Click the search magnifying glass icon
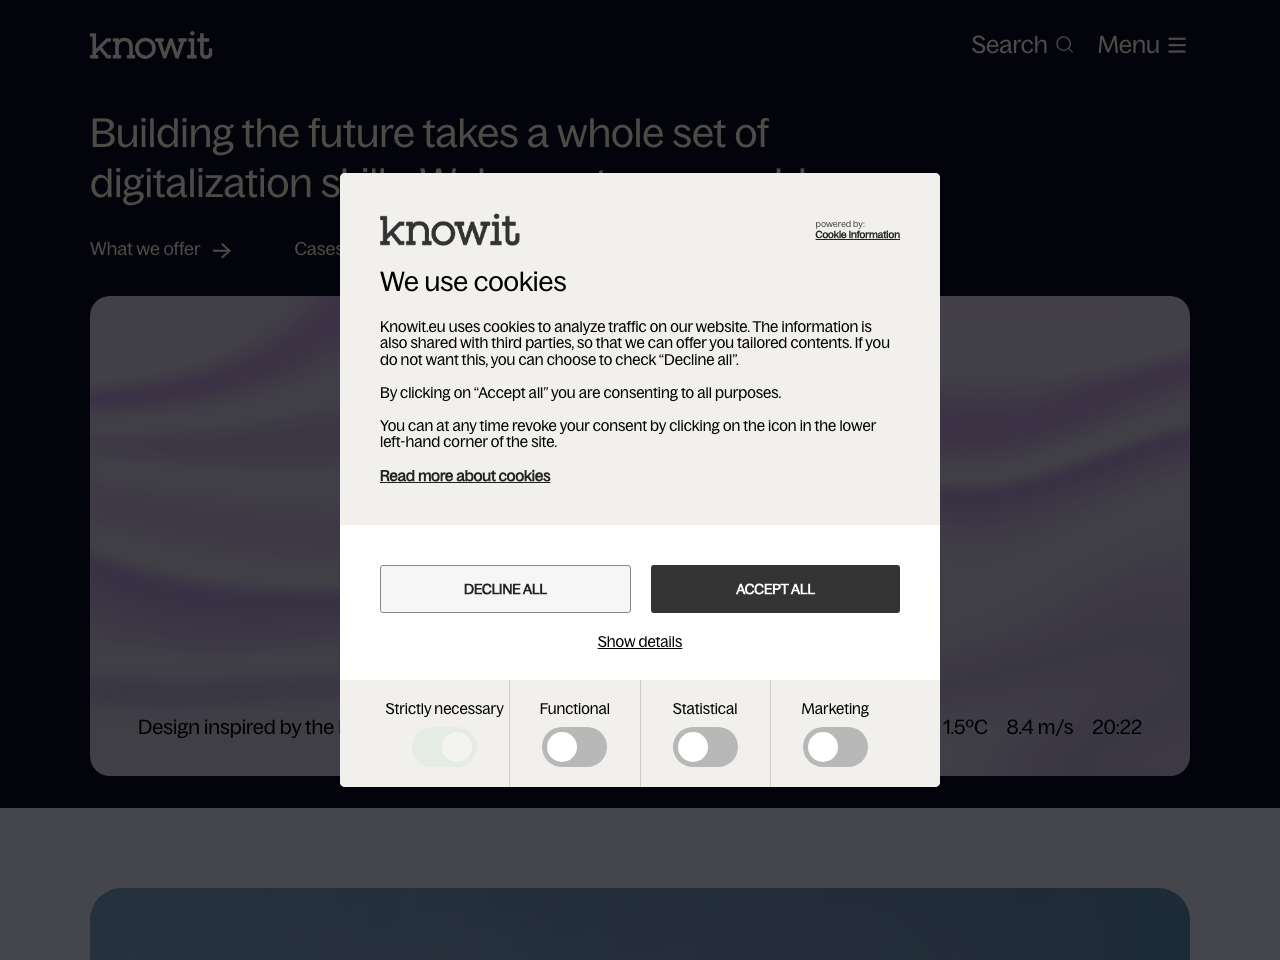This screenshot has width=1280, height=960. 1063,45
